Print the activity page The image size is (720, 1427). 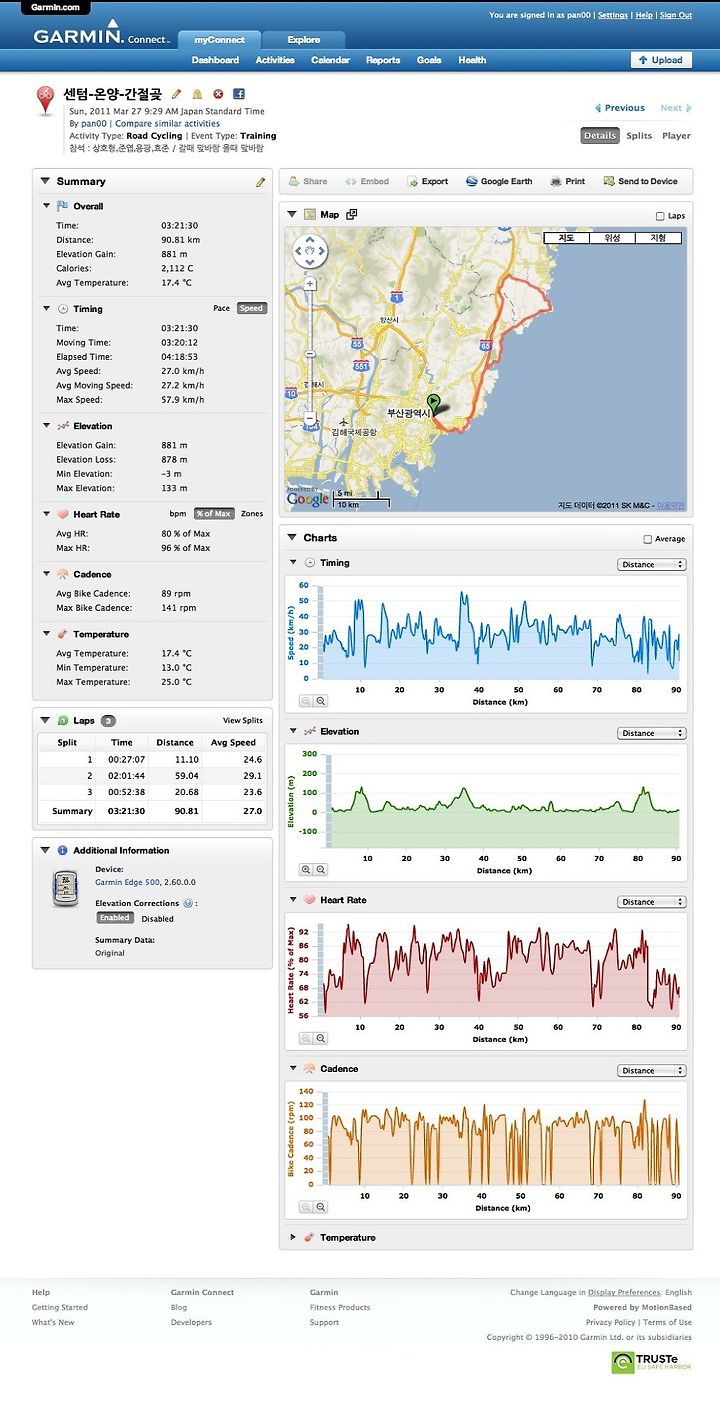(x=567, y=182)
